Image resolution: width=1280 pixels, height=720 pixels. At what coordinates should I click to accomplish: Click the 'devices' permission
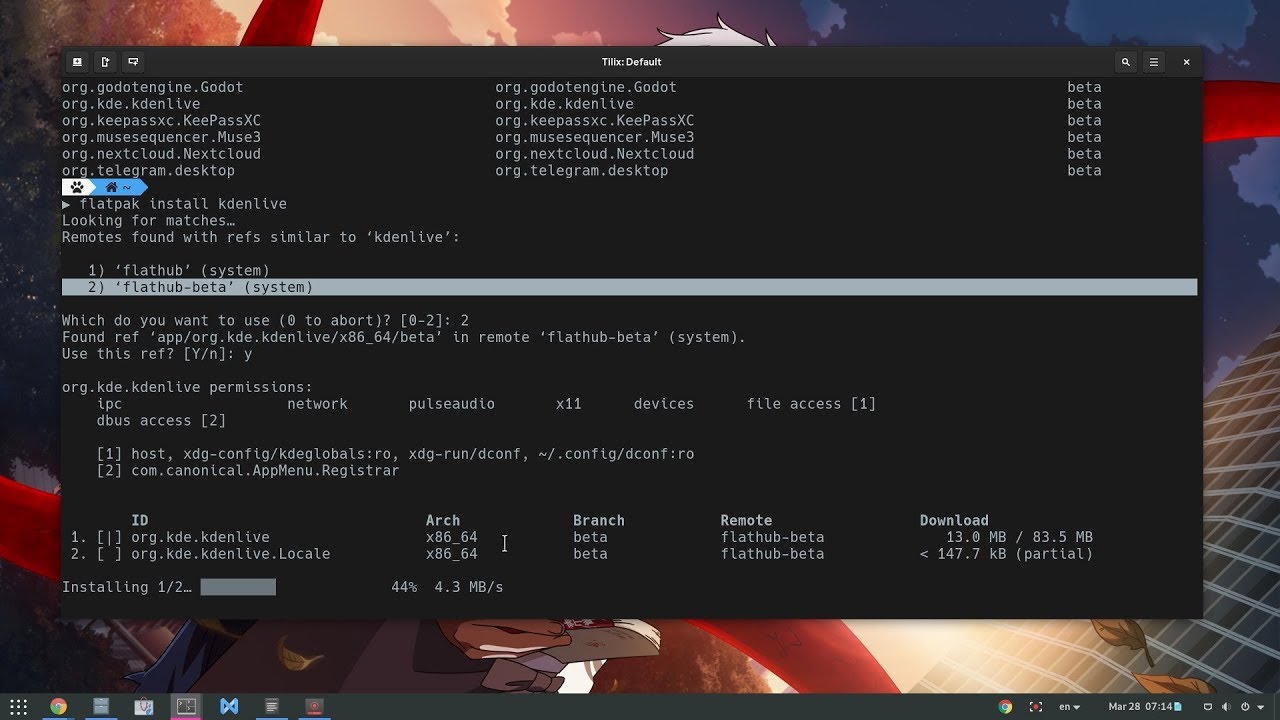pyautogui.click(x=664, y=404)
